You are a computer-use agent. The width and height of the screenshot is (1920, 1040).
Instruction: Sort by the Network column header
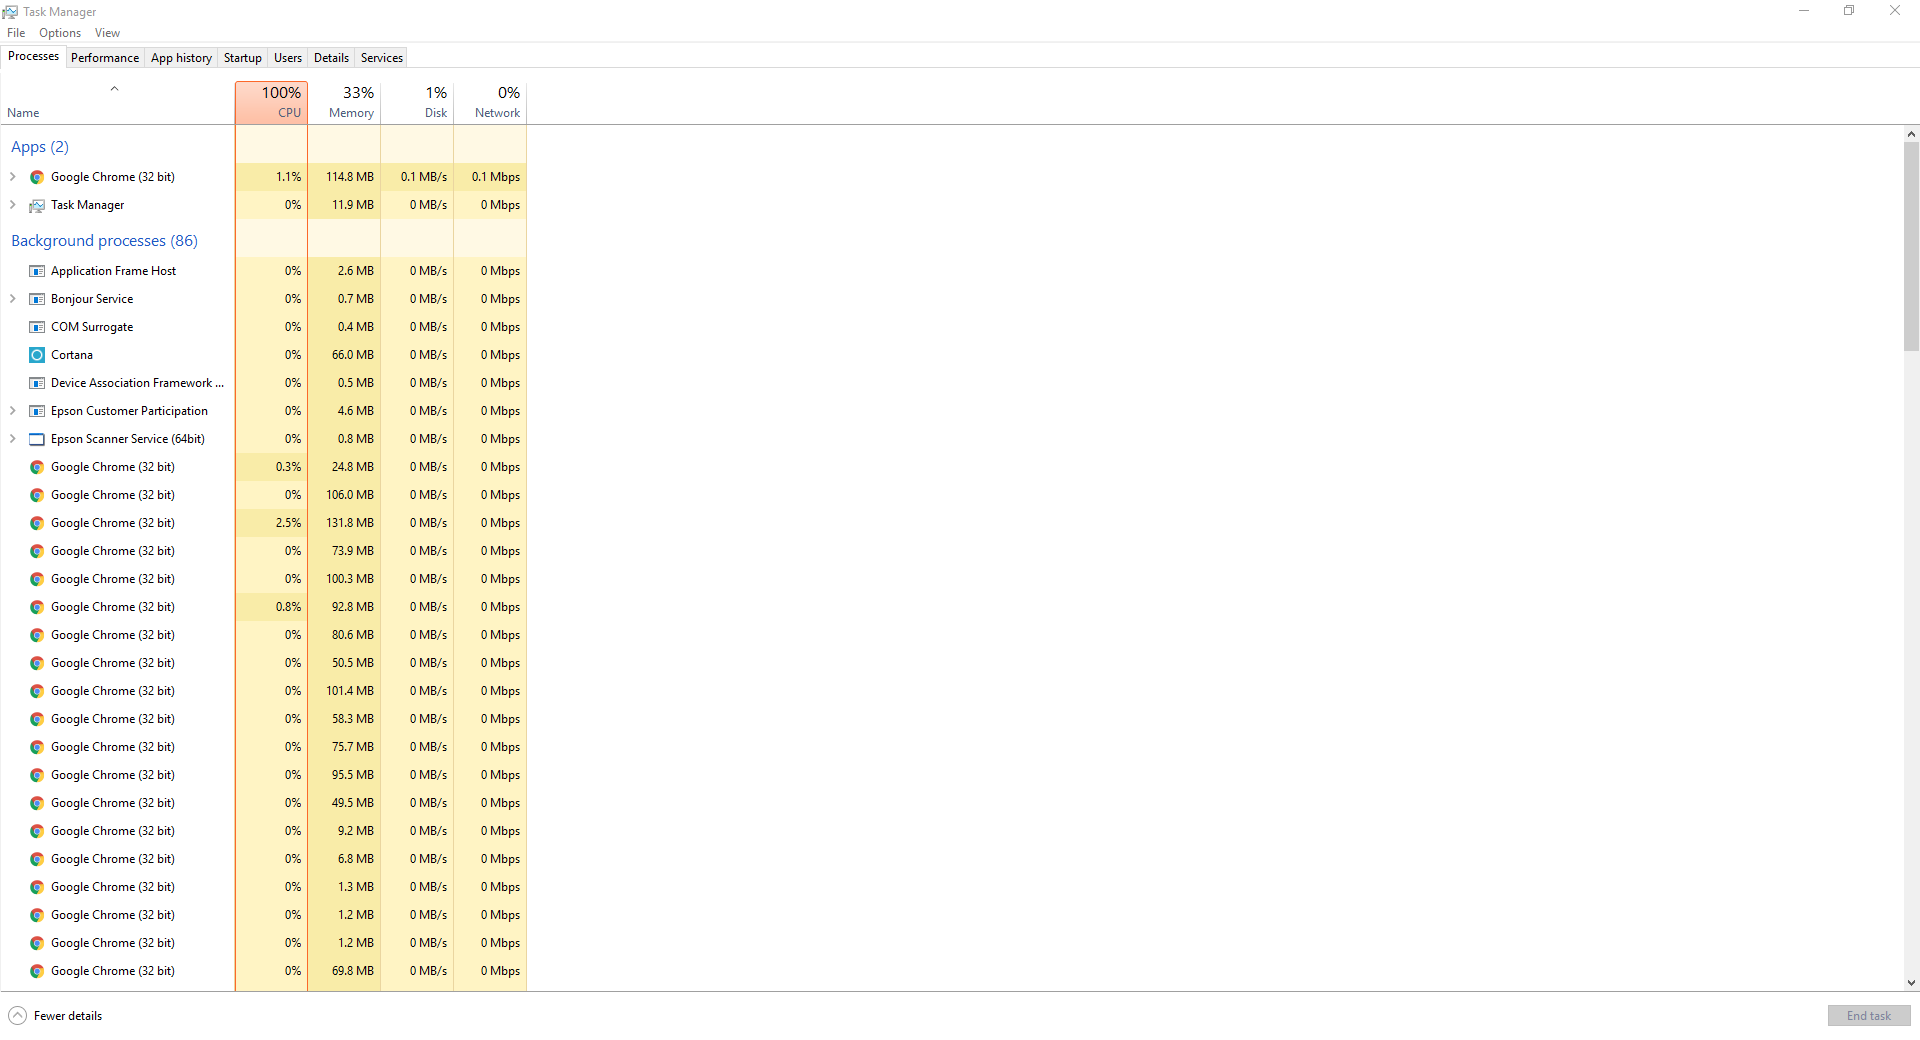(490, 103)
